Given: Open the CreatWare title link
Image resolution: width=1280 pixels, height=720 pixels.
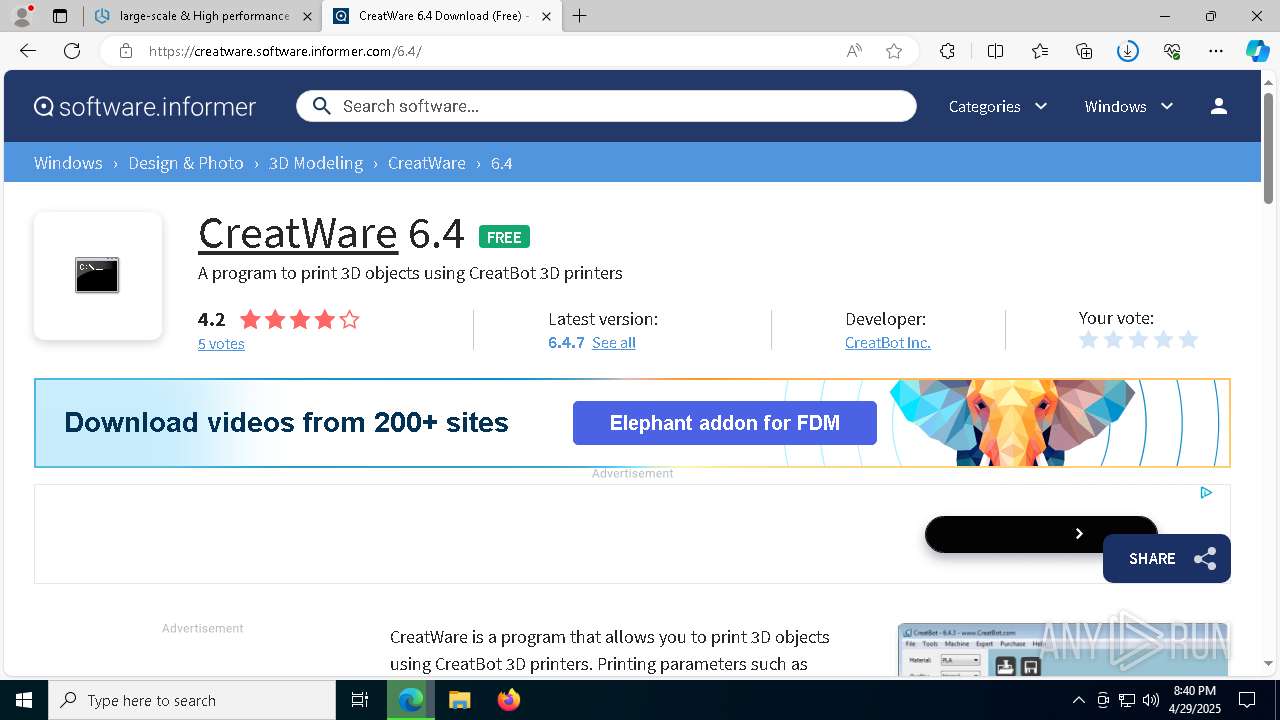Looking at the screenshot, I should tap(298, 234).
